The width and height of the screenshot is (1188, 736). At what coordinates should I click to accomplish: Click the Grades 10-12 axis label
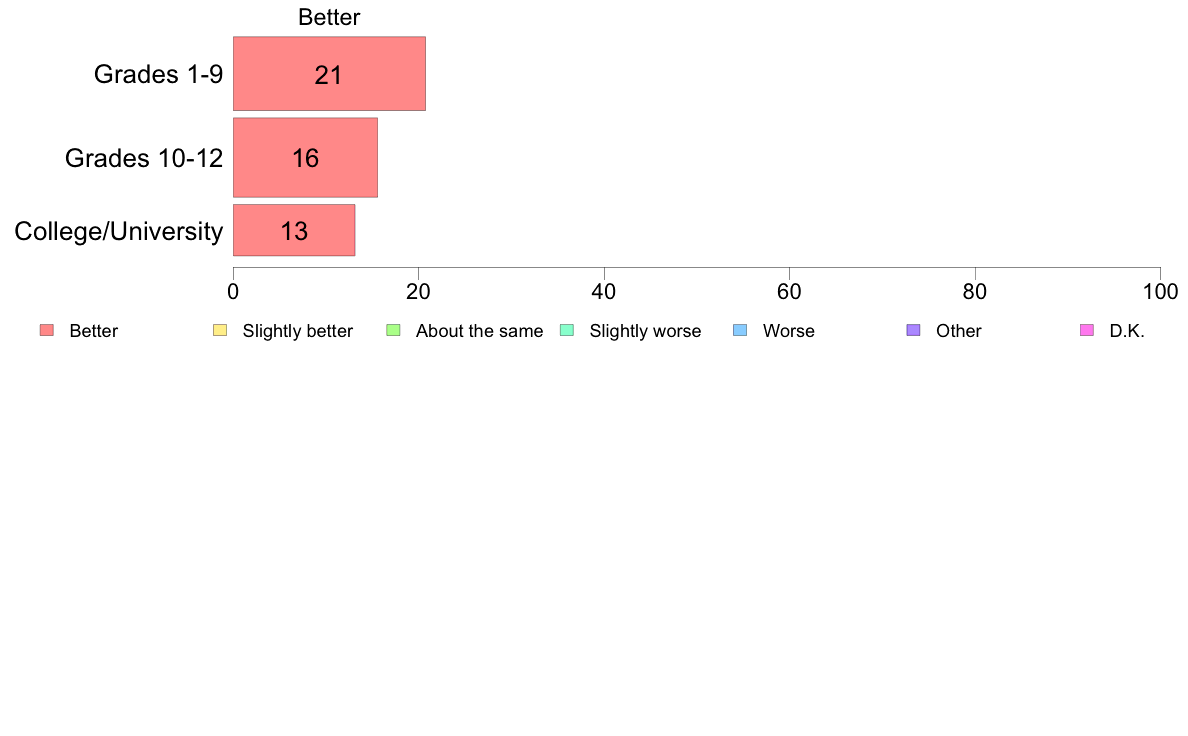(144, 158)
